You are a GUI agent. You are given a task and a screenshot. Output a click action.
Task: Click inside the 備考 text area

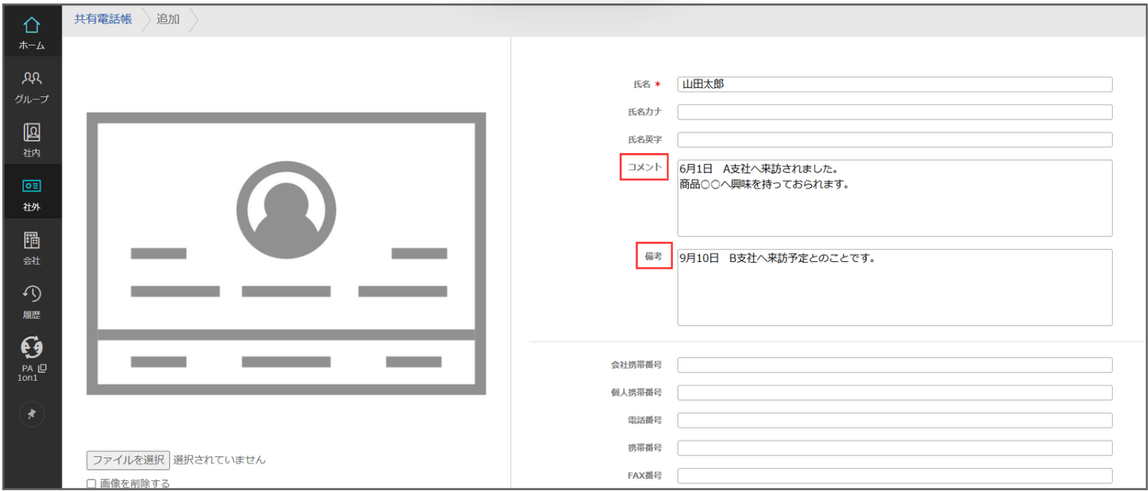(x=895, y=288)
